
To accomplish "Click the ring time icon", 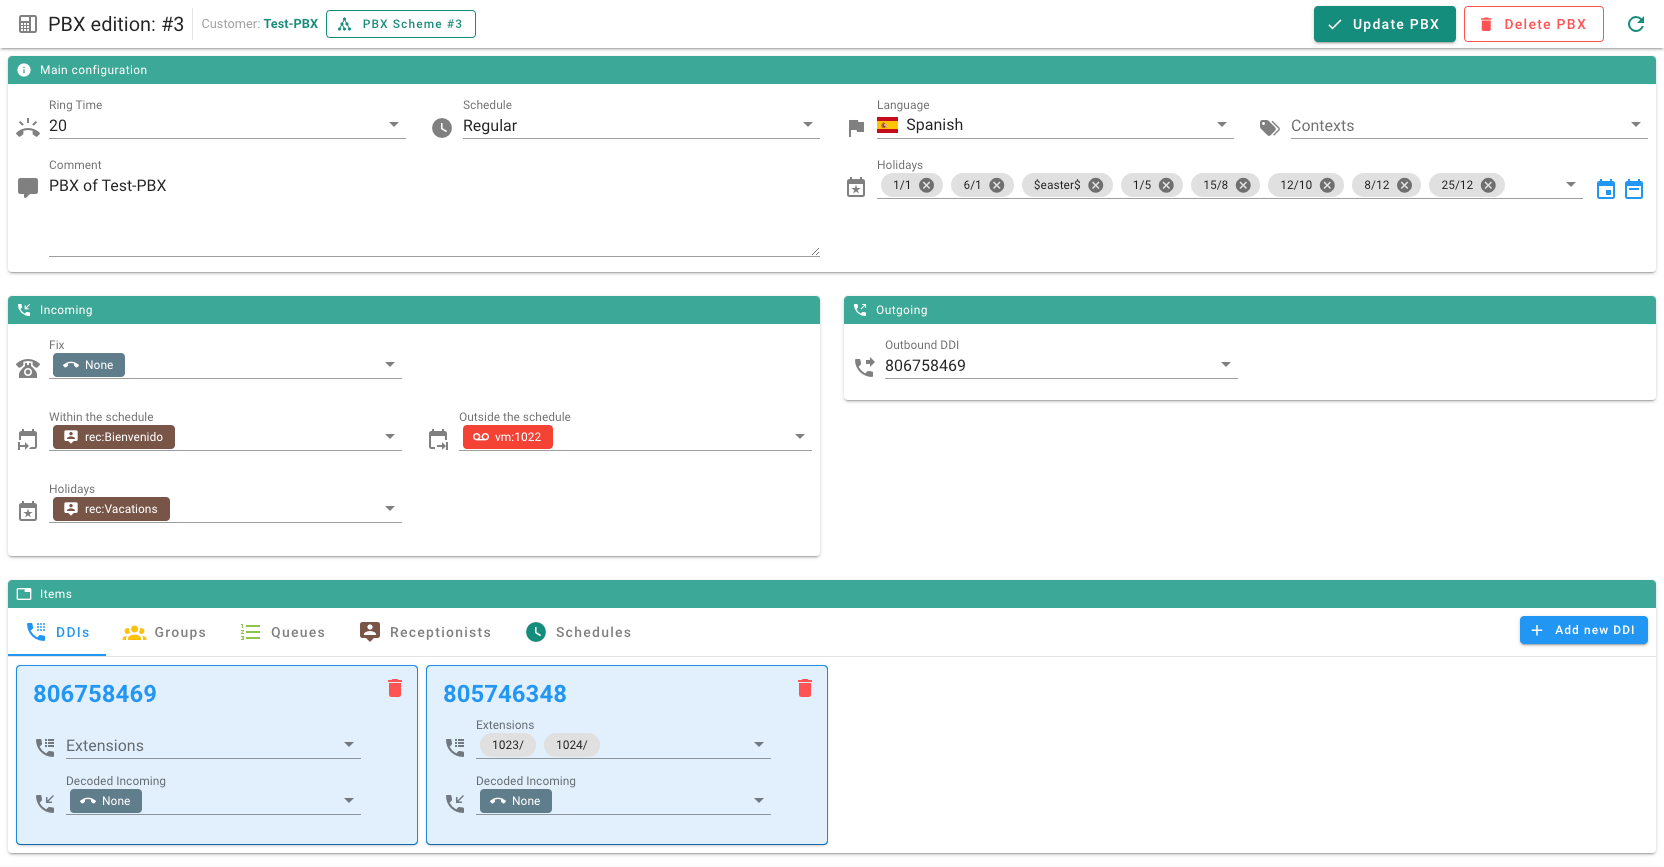I will (28, 128).
